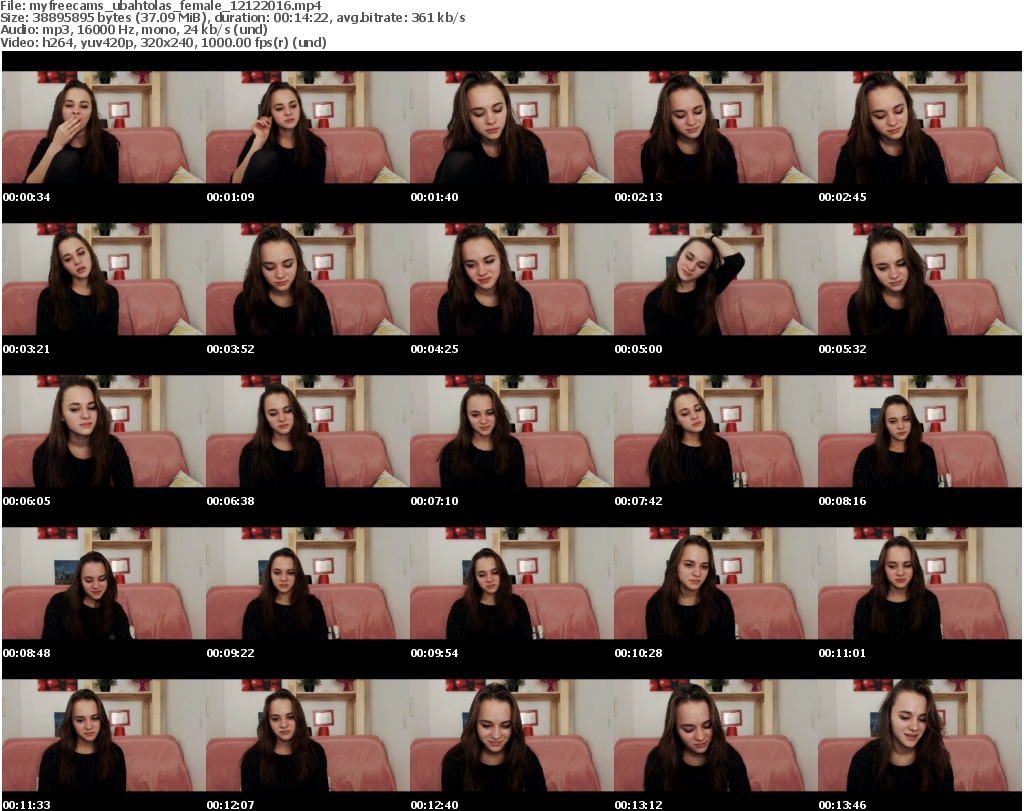Screen dimensions: 1024x811
Task: Click the '00:12:40' time stamp text
Action: pyautogui.click(x=434, y=805)
